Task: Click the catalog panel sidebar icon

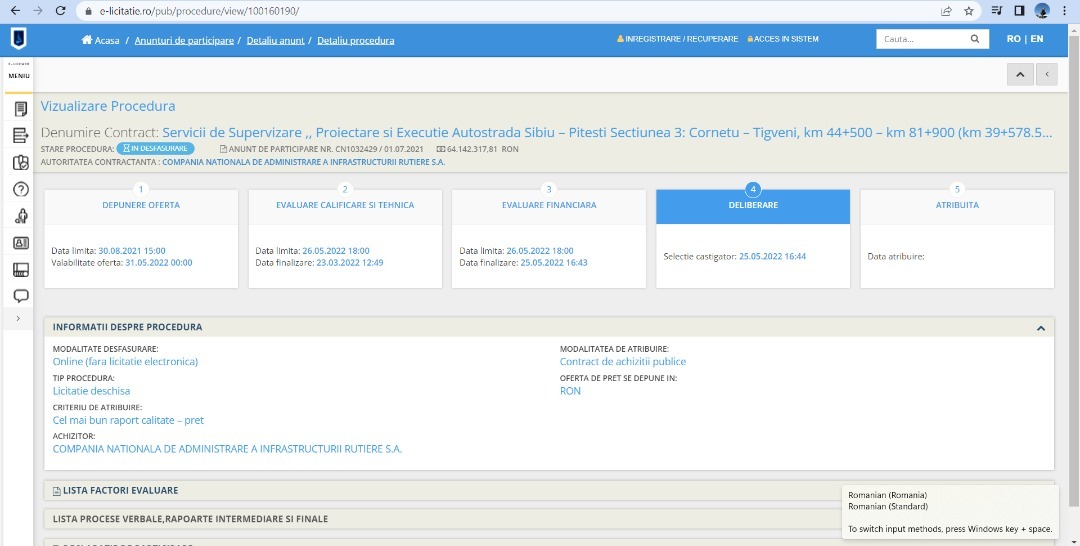Action: (21, 270)
